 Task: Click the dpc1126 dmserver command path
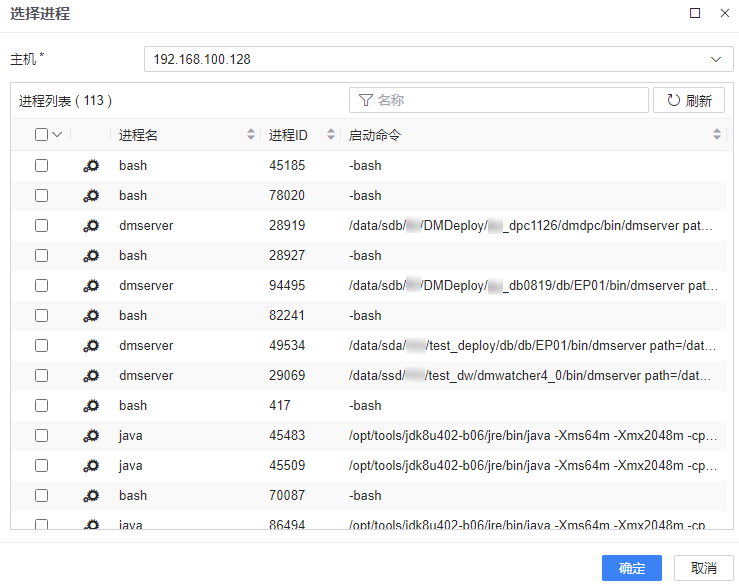tap(531, 226)
